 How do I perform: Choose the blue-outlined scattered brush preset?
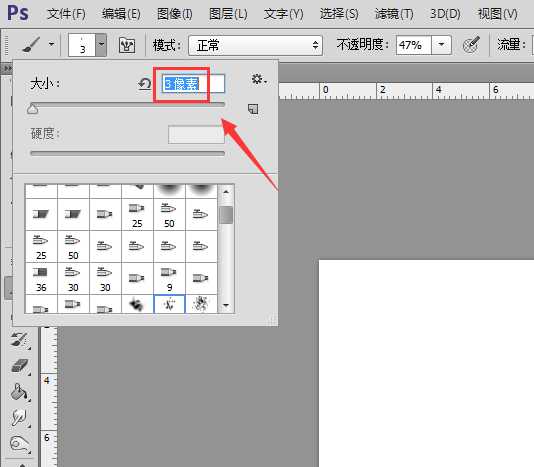coord(169,304)
